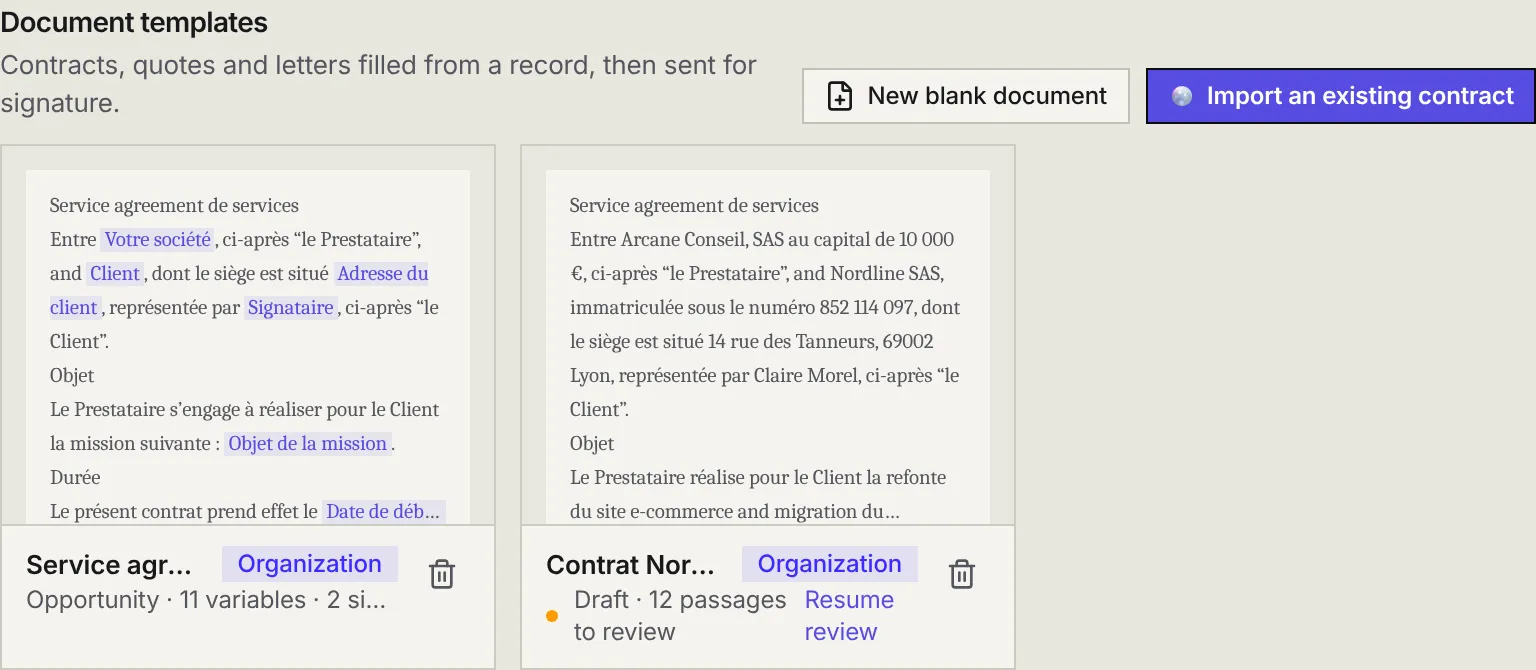Click the sparkle orb icon in Import button
1536x670 pixels.
click(1182, 96)
